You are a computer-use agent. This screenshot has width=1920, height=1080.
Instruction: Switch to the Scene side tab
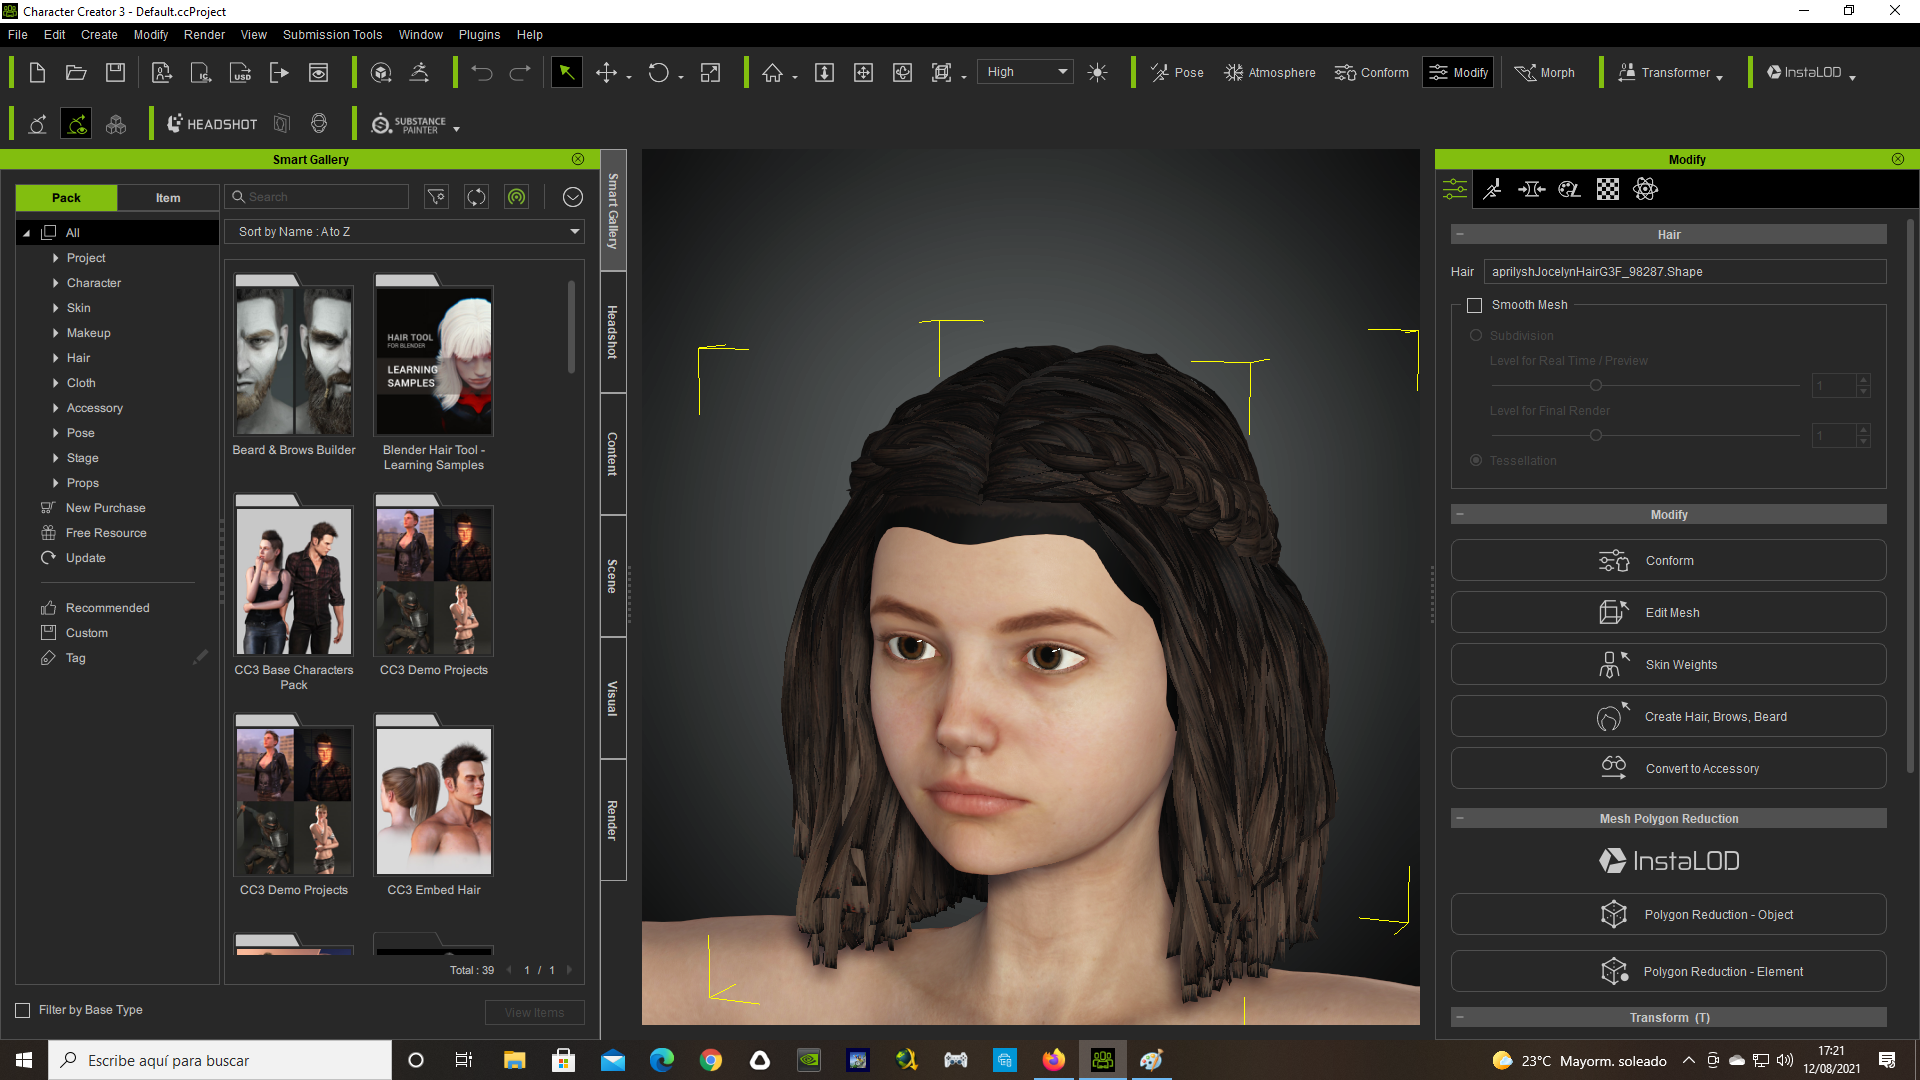(613, 576)
